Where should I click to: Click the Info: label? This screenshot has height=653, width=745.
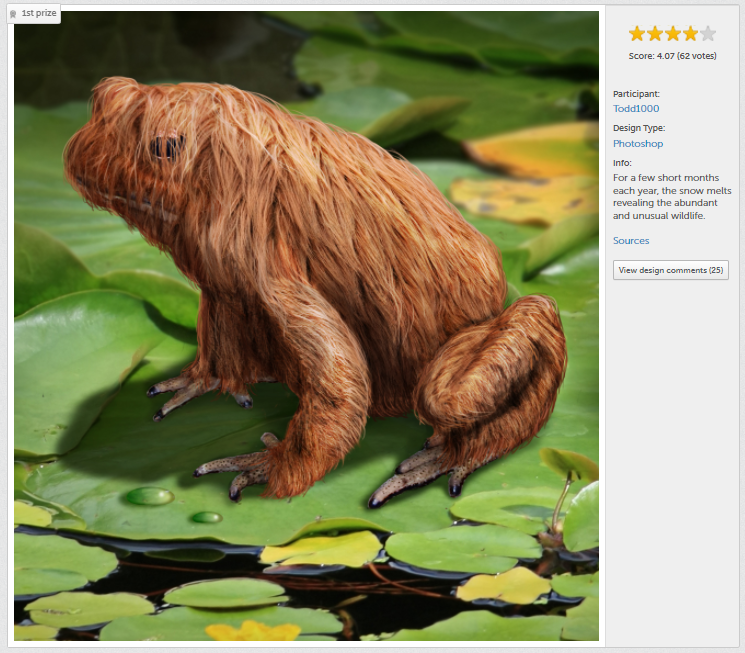click(x=622, y=163)
